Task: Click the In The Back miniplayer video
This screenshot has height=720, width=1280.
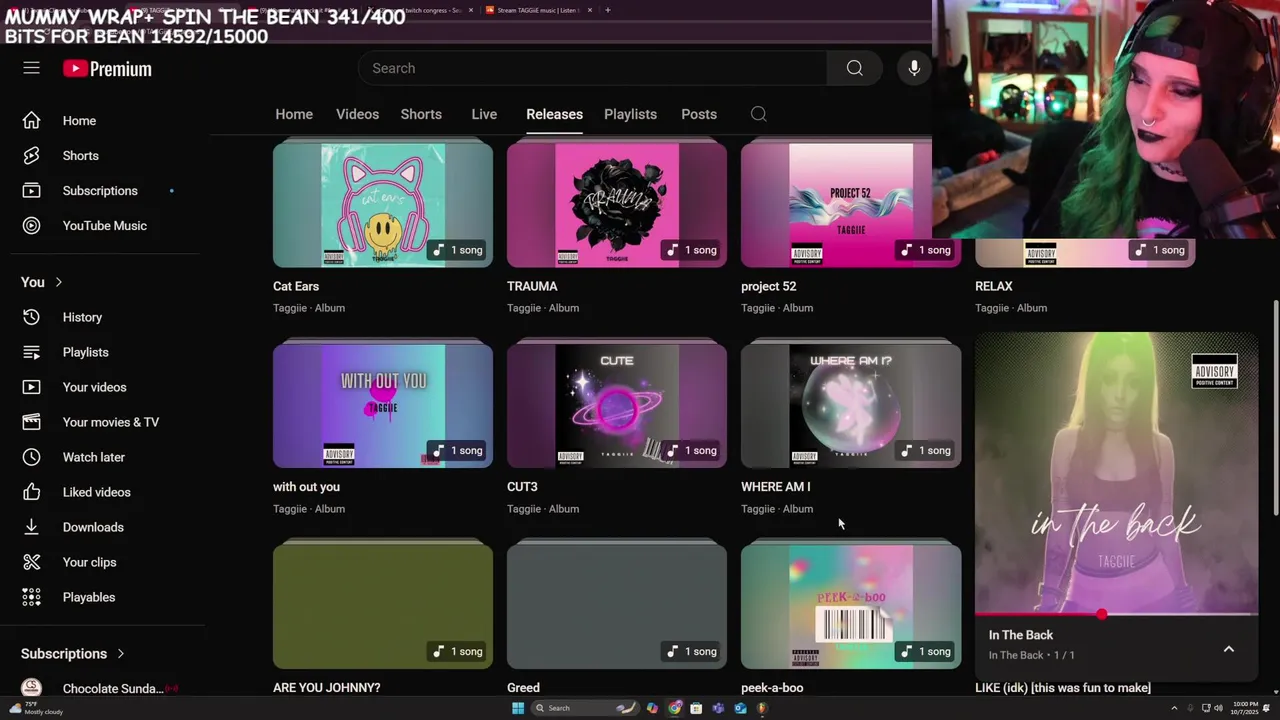Action: (x=1116, y=473)
